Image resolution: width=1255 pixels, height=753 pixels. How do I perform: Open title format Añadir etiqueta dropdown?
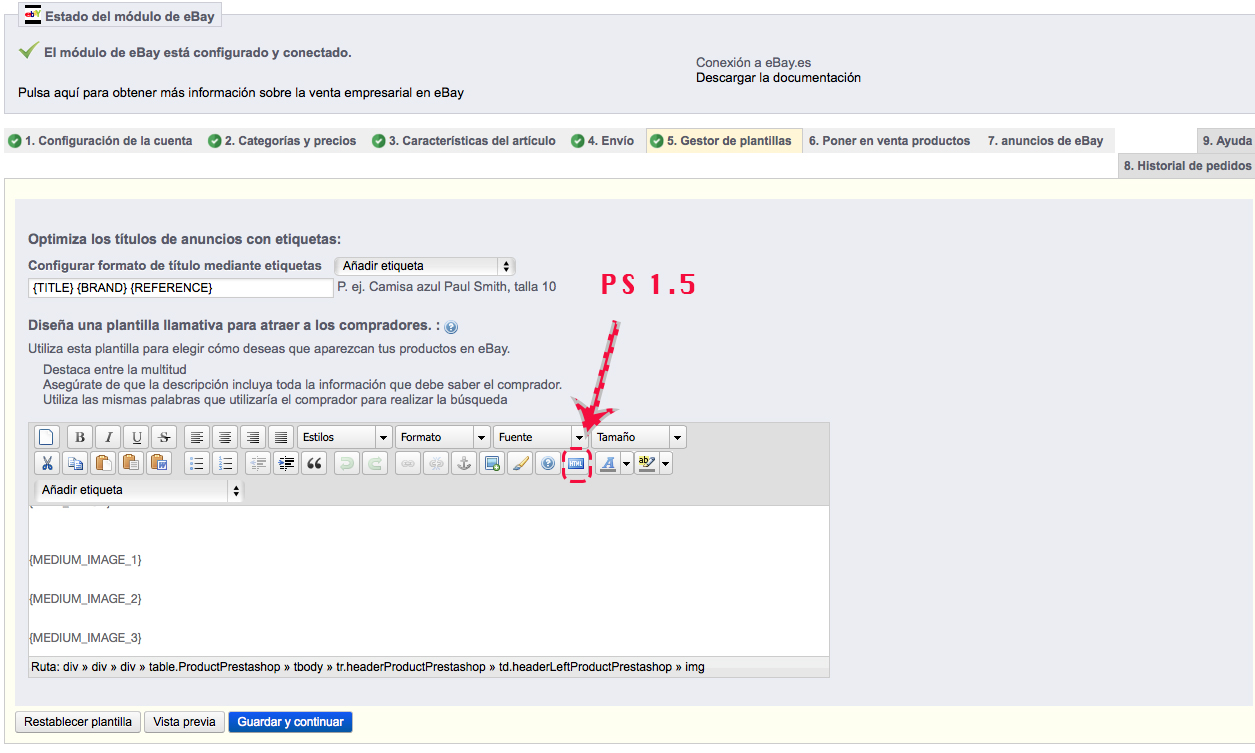pyautogui.click(x=425, y=266)
